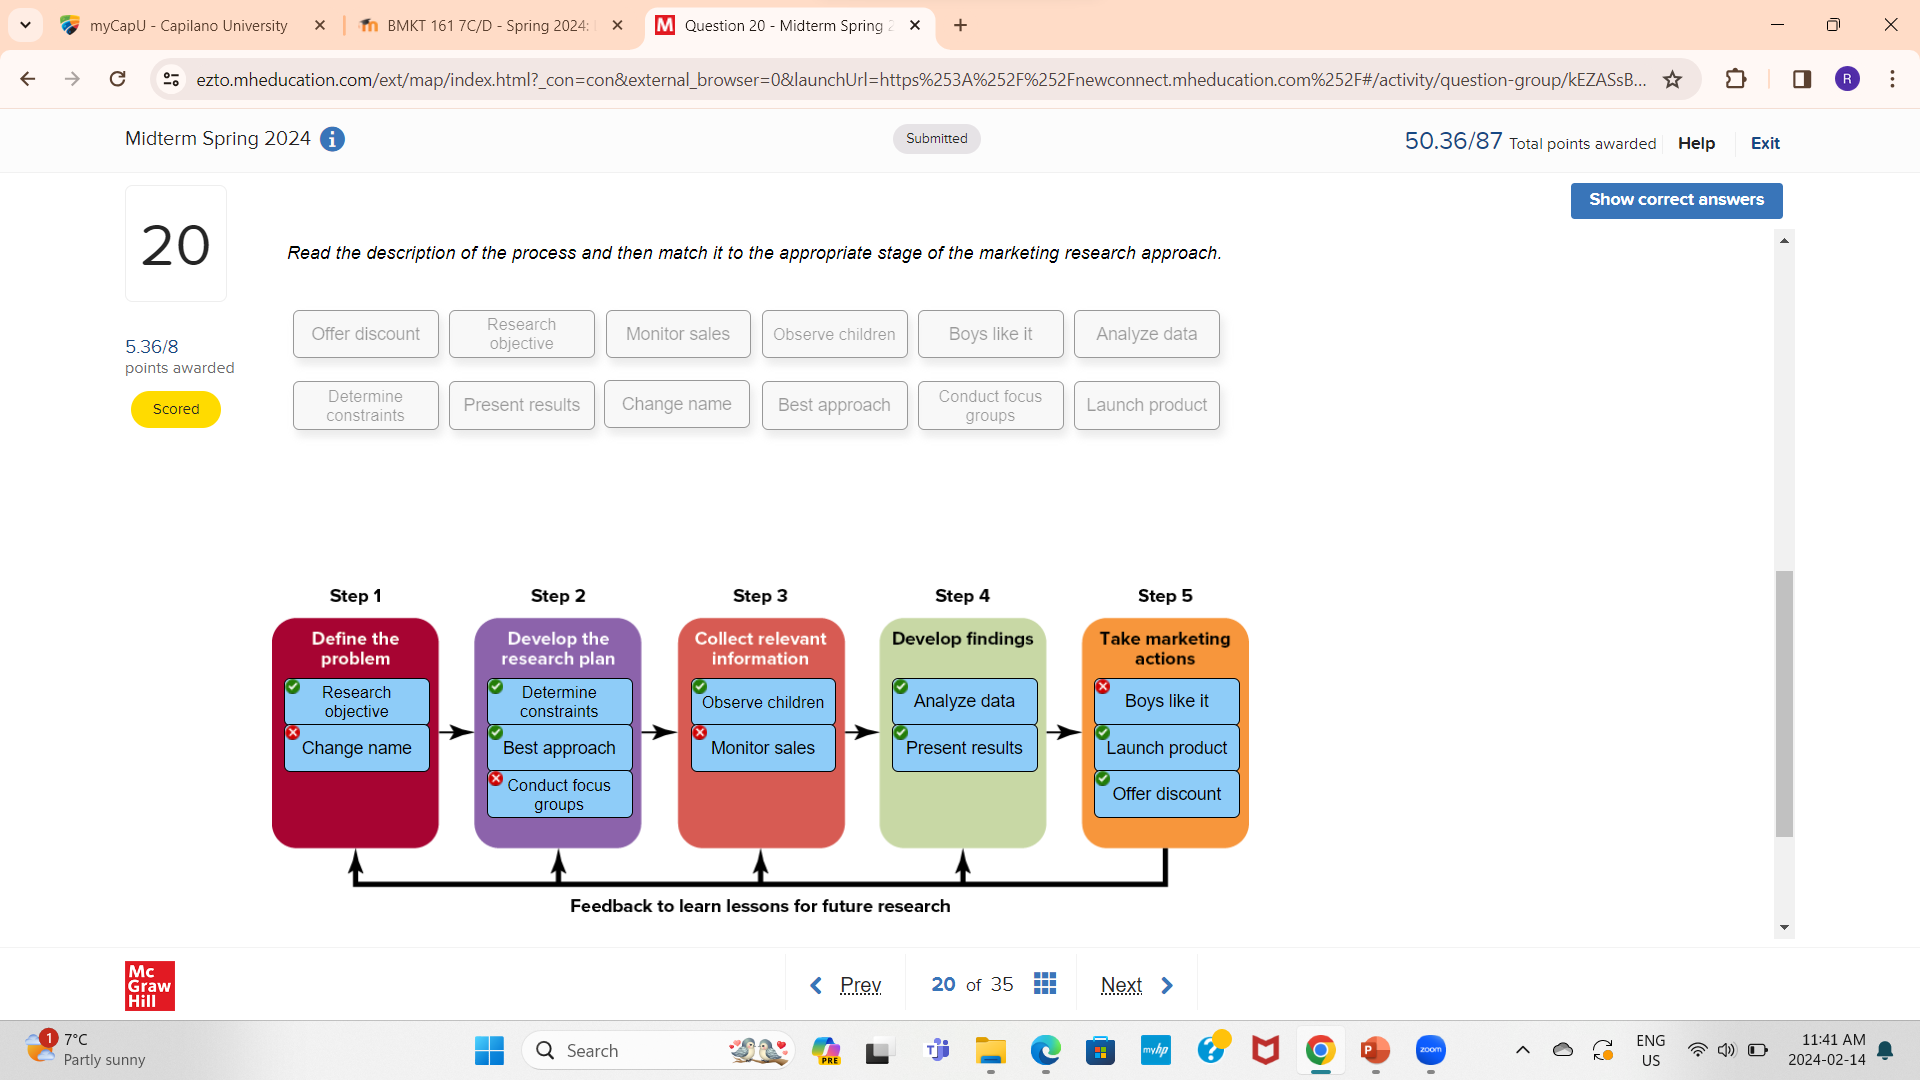Click the McGraw Hill logo

(x=149, y=986)
